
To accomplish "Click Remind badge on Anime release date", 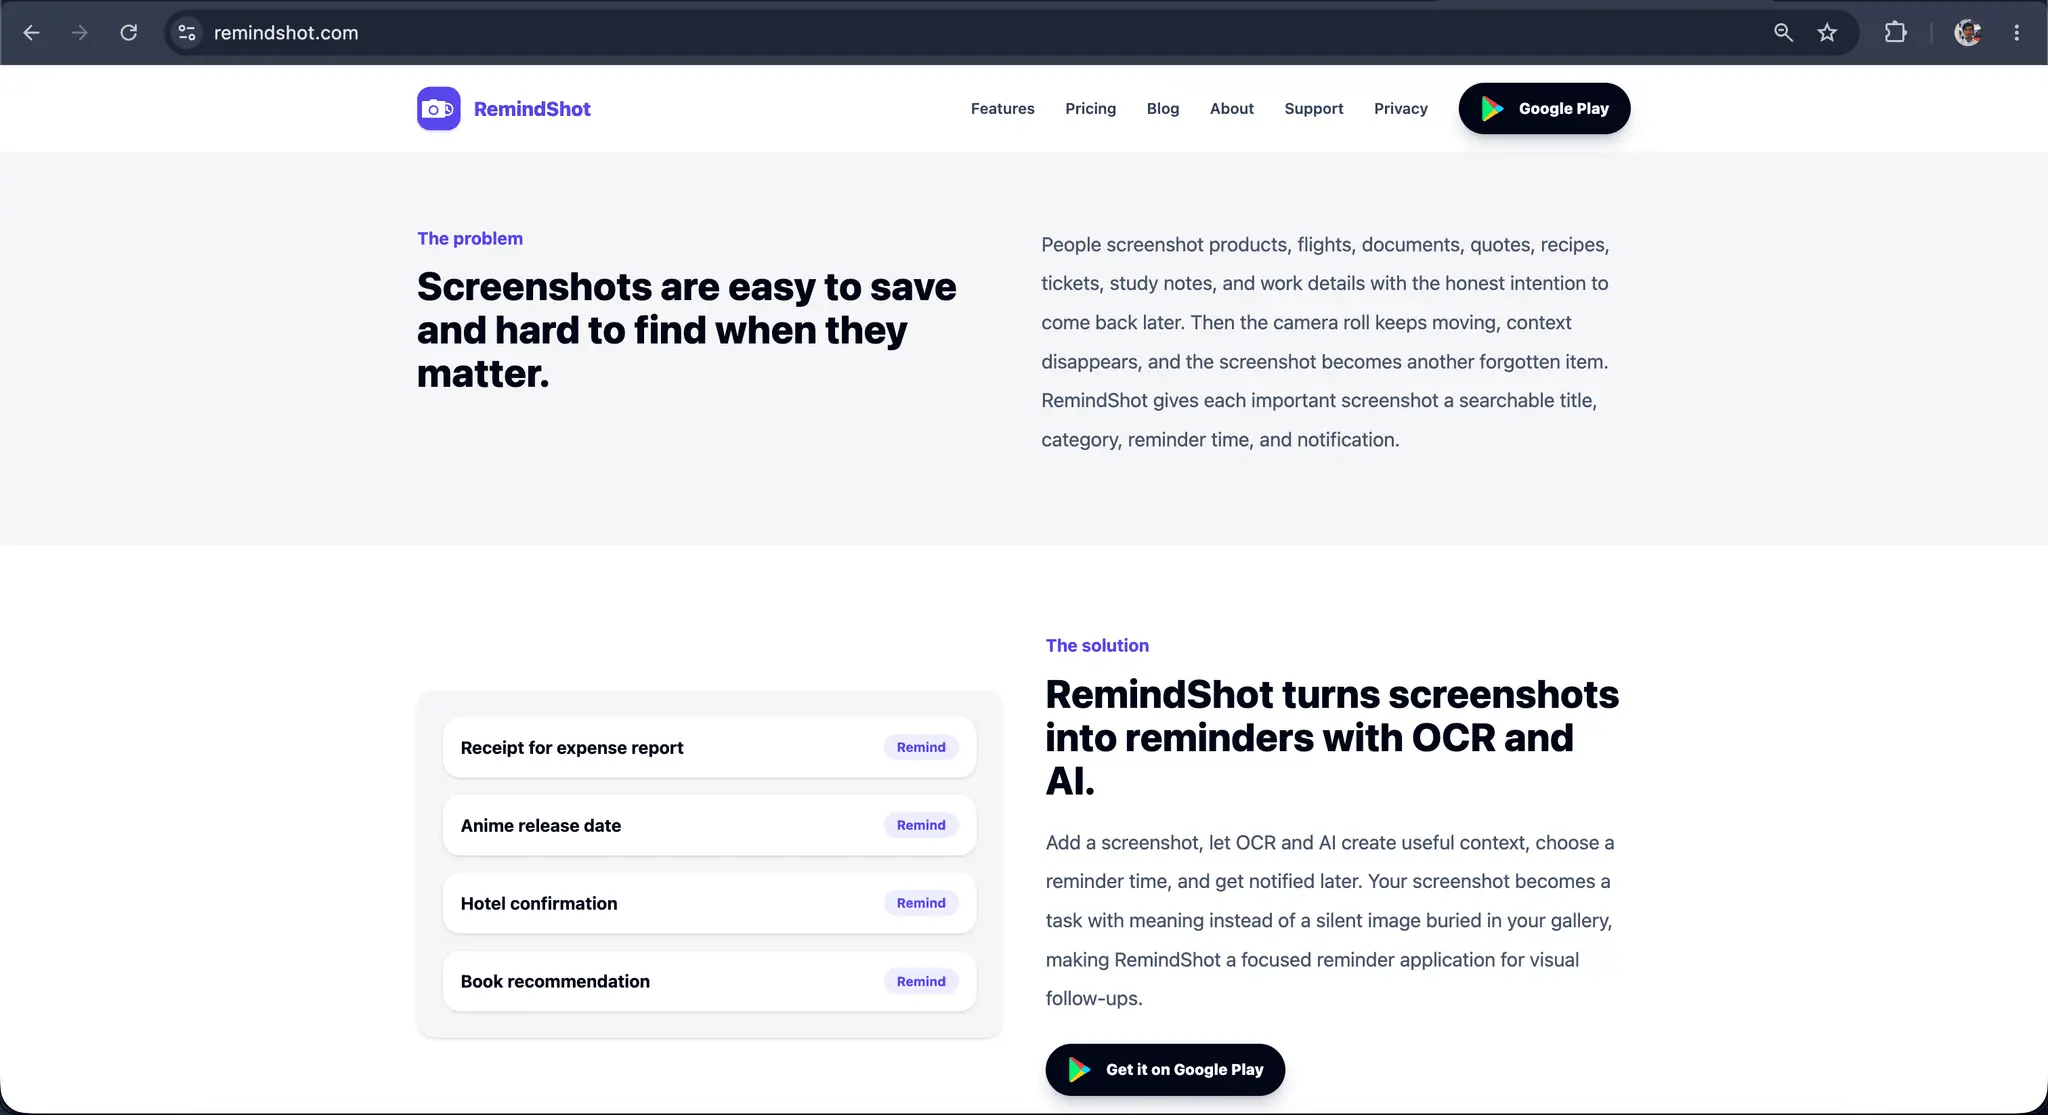I will click(921, 825).
